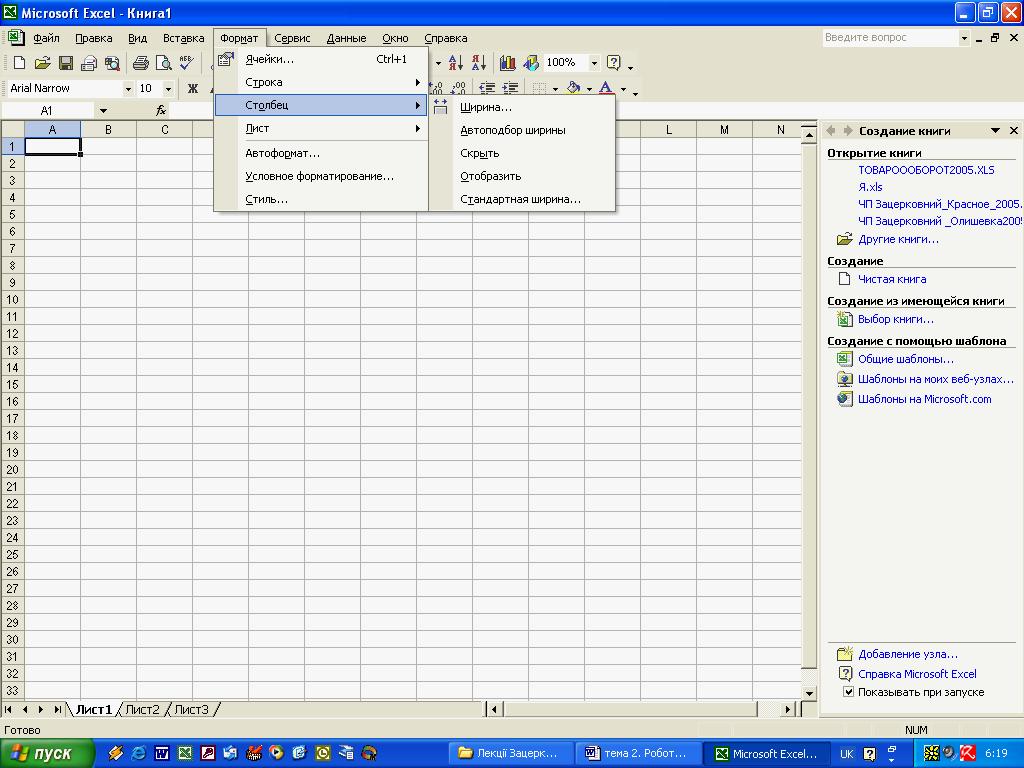Open the font name dropdown Arial Narrow
Screen dimensions: 1024x768
point(128,88)
